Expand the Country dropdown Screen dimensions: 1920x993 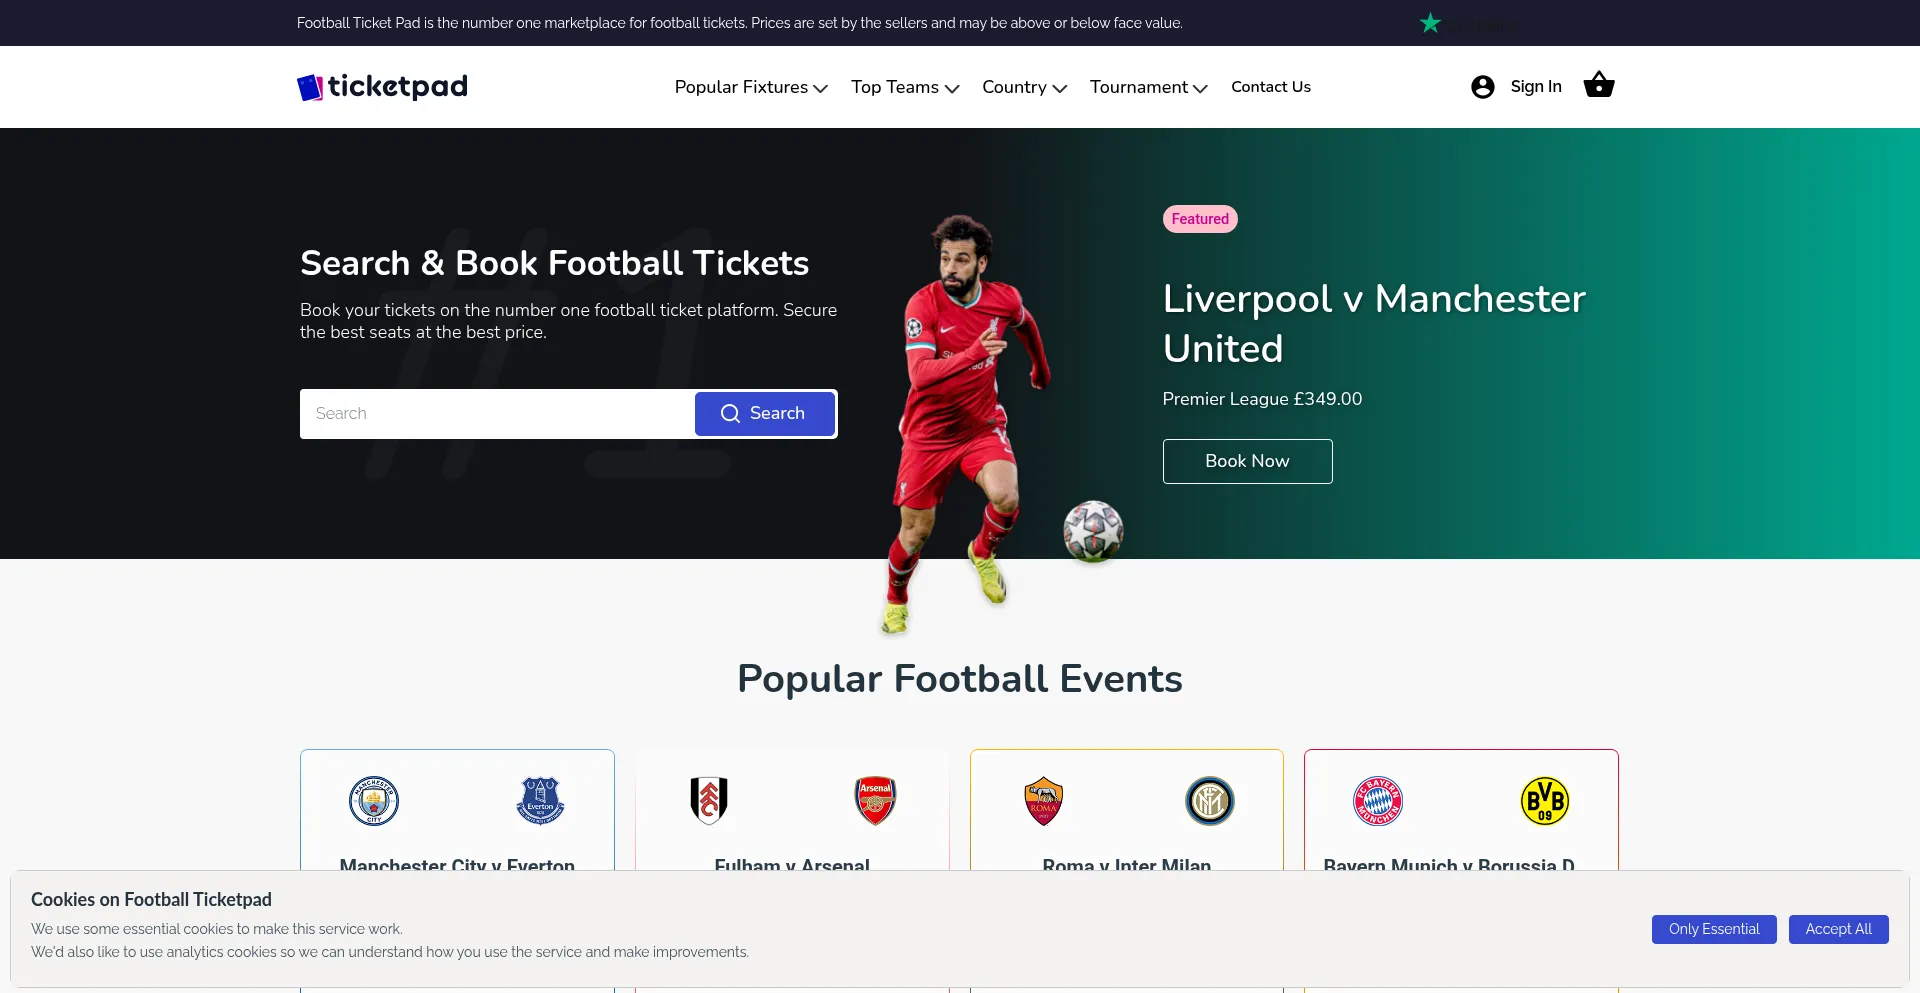[1024, 87]
